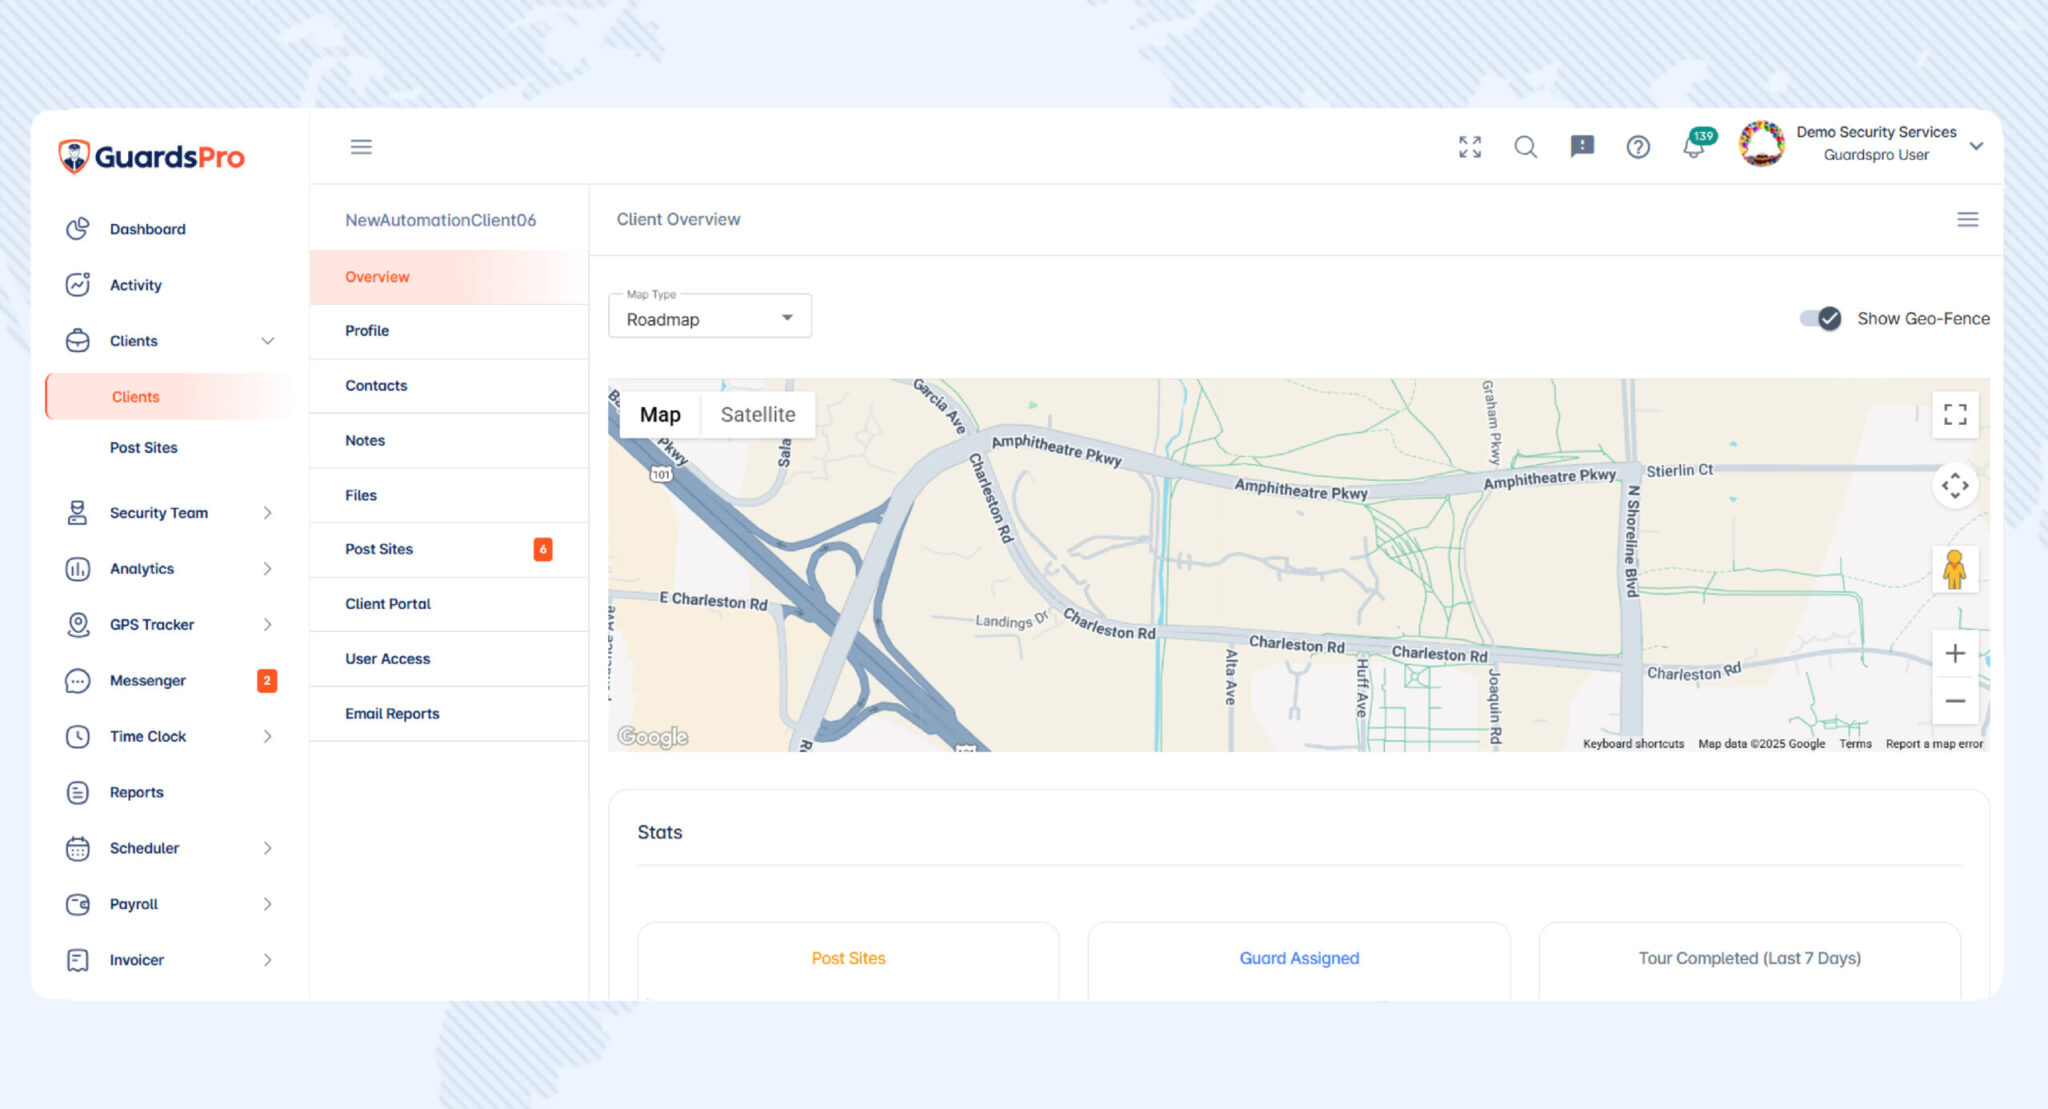Collapse the Clients menu chevron

pyautogui.click(x=267, y=341)
